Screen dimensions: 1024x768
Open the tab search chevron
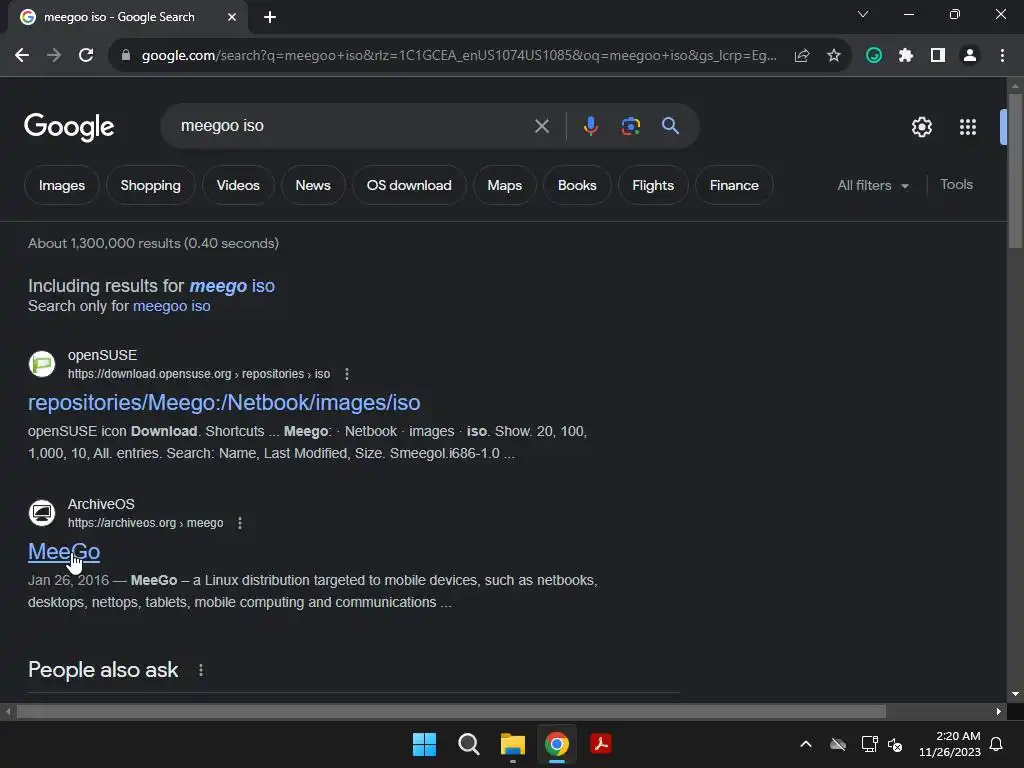click(x=863, y=14)
